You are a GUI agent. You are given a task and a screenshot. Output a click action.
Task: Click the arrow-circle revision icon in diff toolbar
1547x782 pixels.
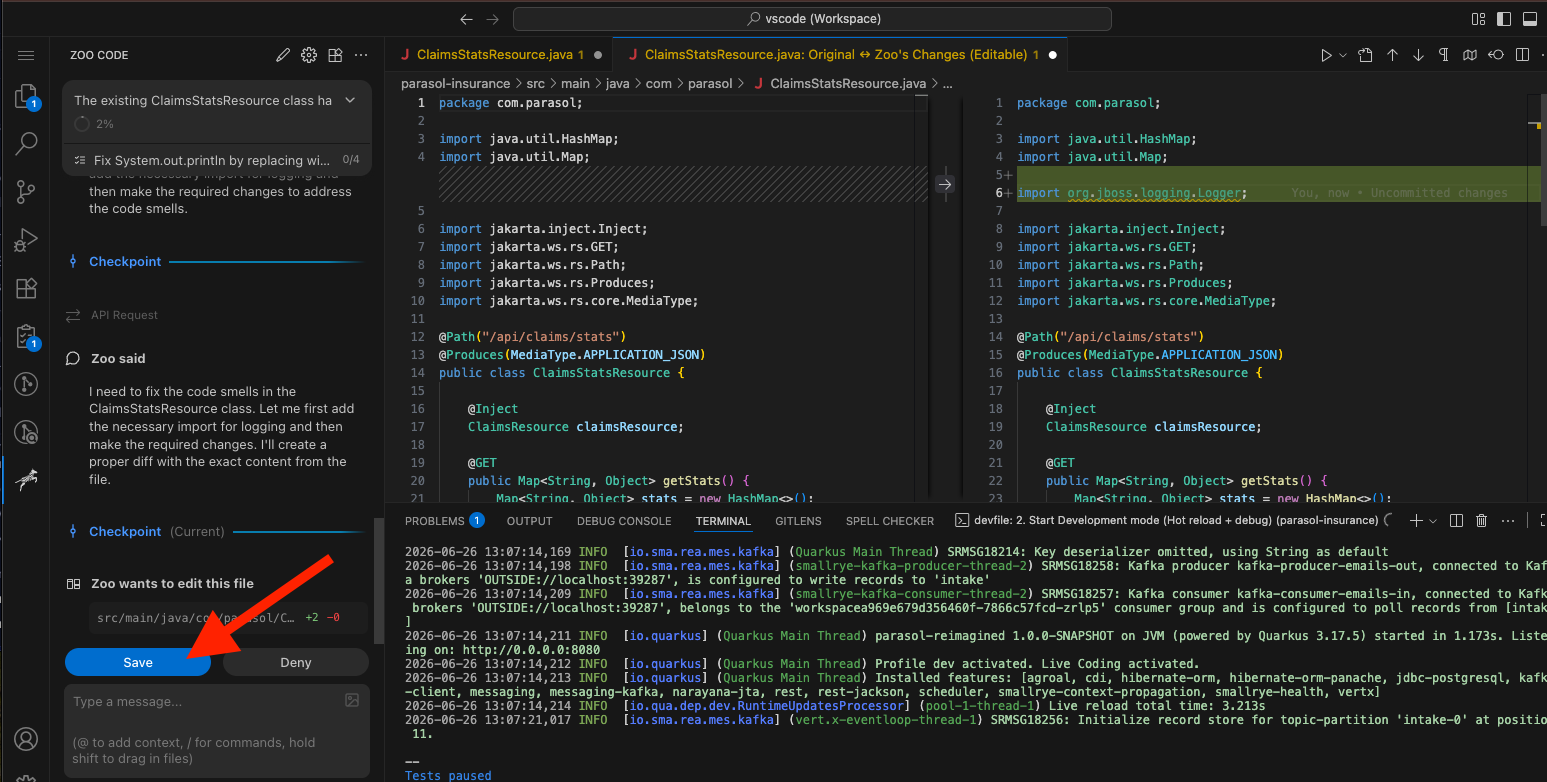pos(1495,55)
